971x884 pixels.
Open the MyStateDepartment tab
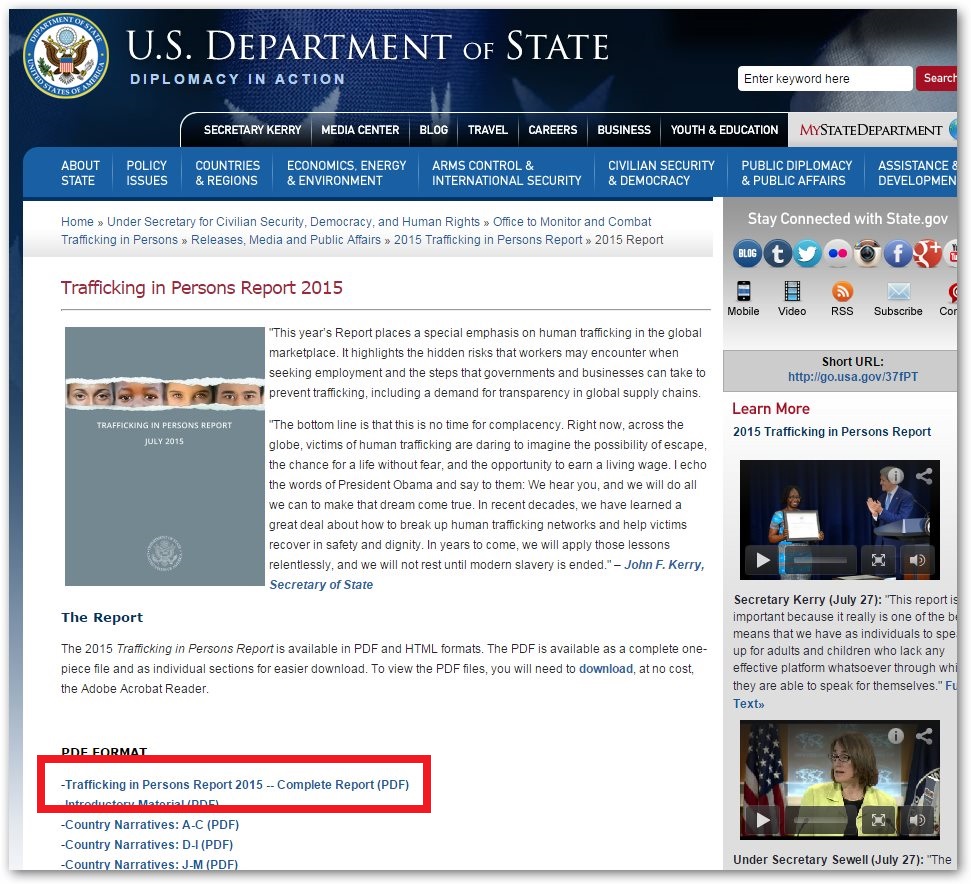pyautogui.click(x=871, y=130)
